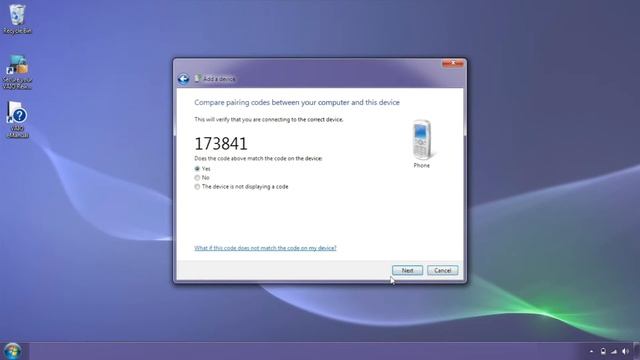640x360 pixels.
Task: Open the 'What if this code does not match' link
Action: 265,248
